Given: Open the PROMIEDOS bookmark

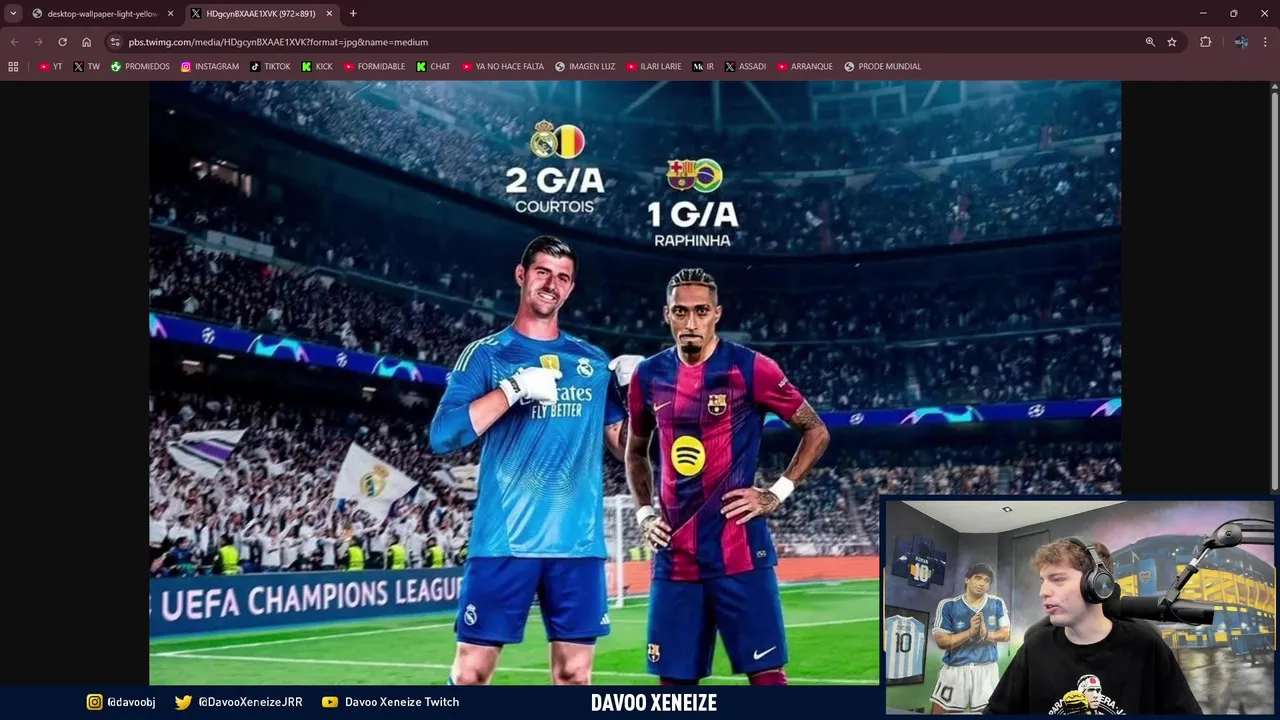Looking at the screenshot, I should (x=140, y=67).
